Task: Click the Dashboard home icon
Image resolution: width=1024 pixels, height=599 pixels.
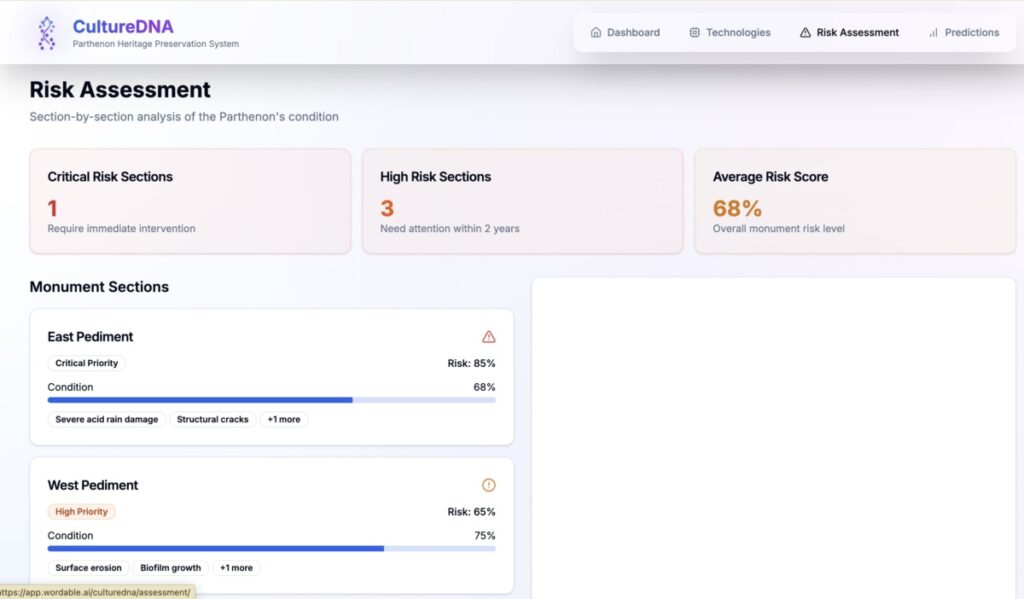Action: (x=596, y=33)
